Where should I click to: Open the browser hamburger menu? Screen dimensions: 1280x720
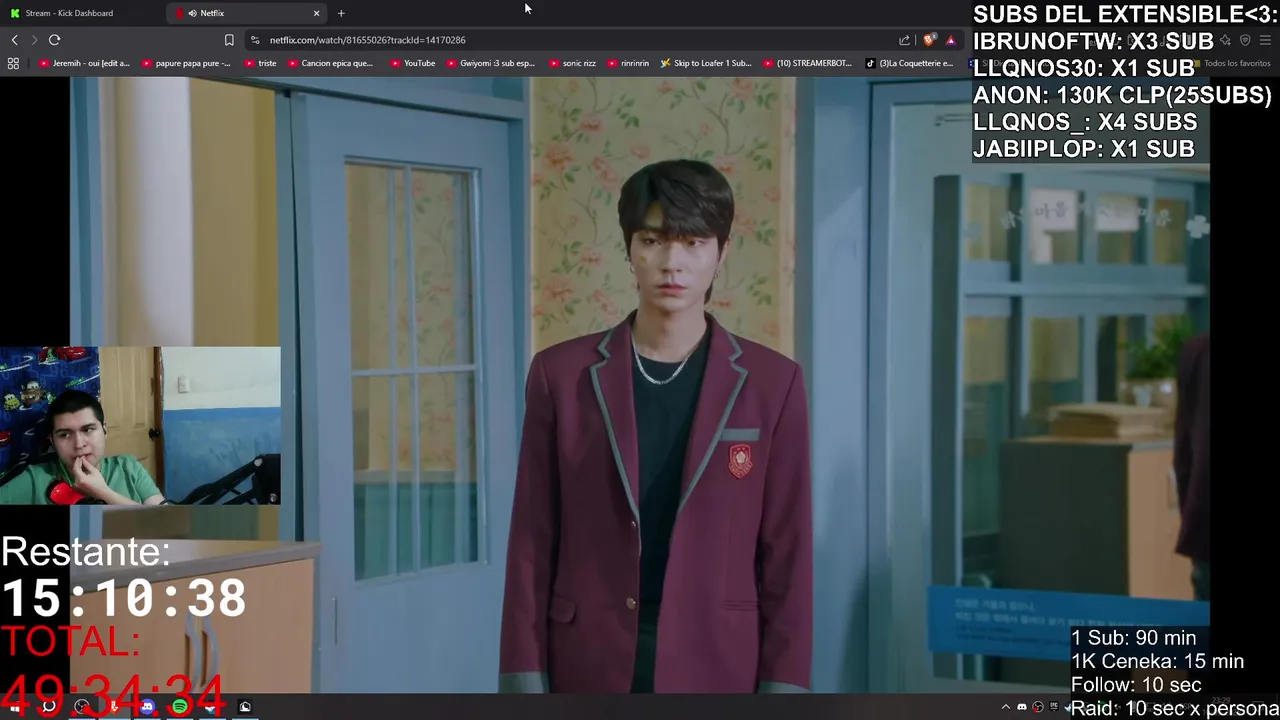(1265, 40)
